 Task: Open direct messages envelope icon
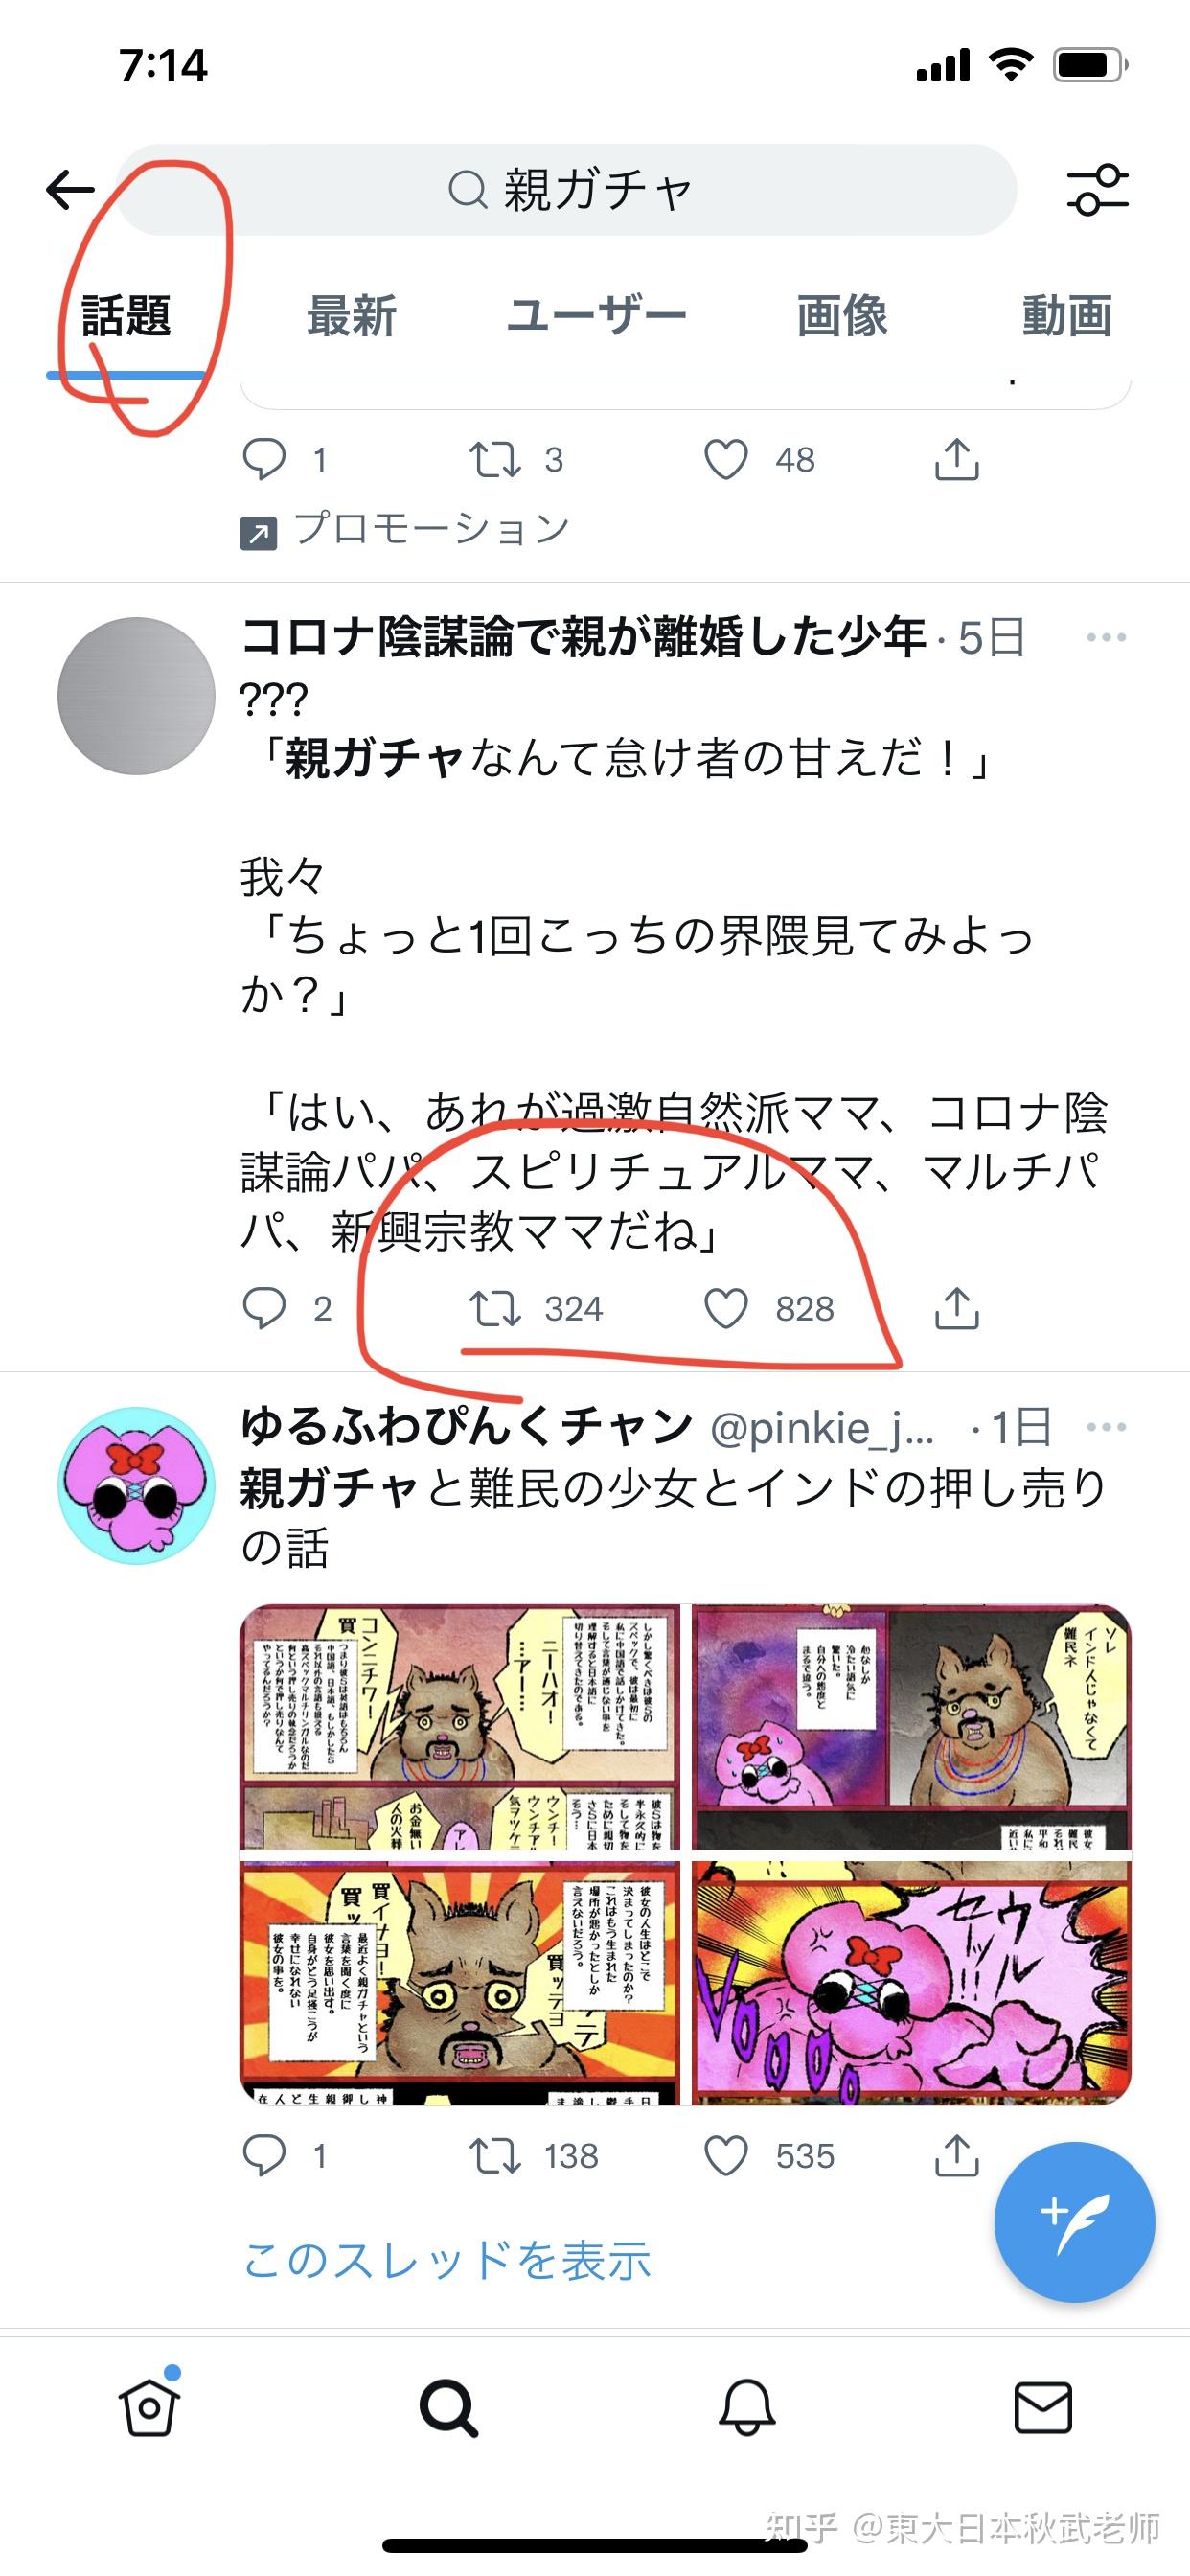1043,2407
